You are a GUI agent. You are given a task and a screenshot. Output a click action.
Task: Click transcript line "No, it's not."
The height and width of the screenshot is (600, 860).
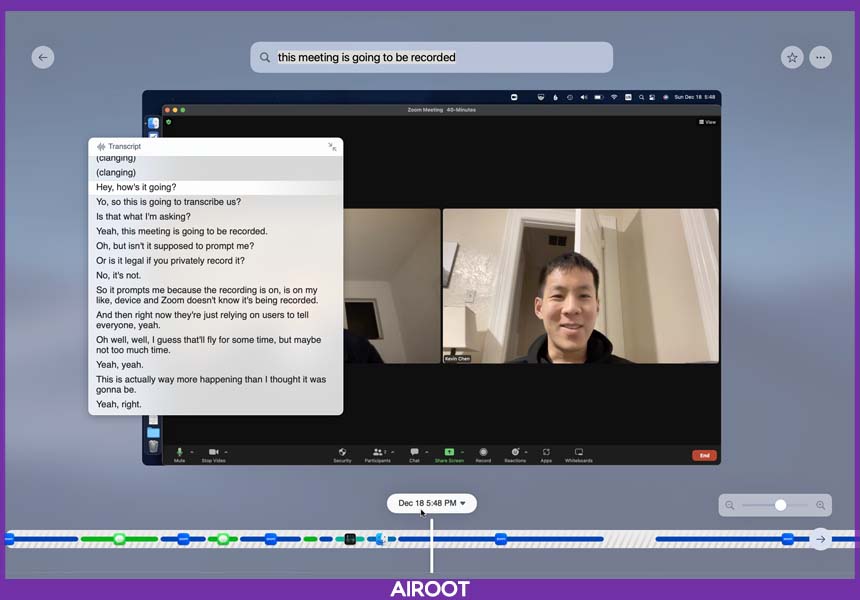point(118,275)
